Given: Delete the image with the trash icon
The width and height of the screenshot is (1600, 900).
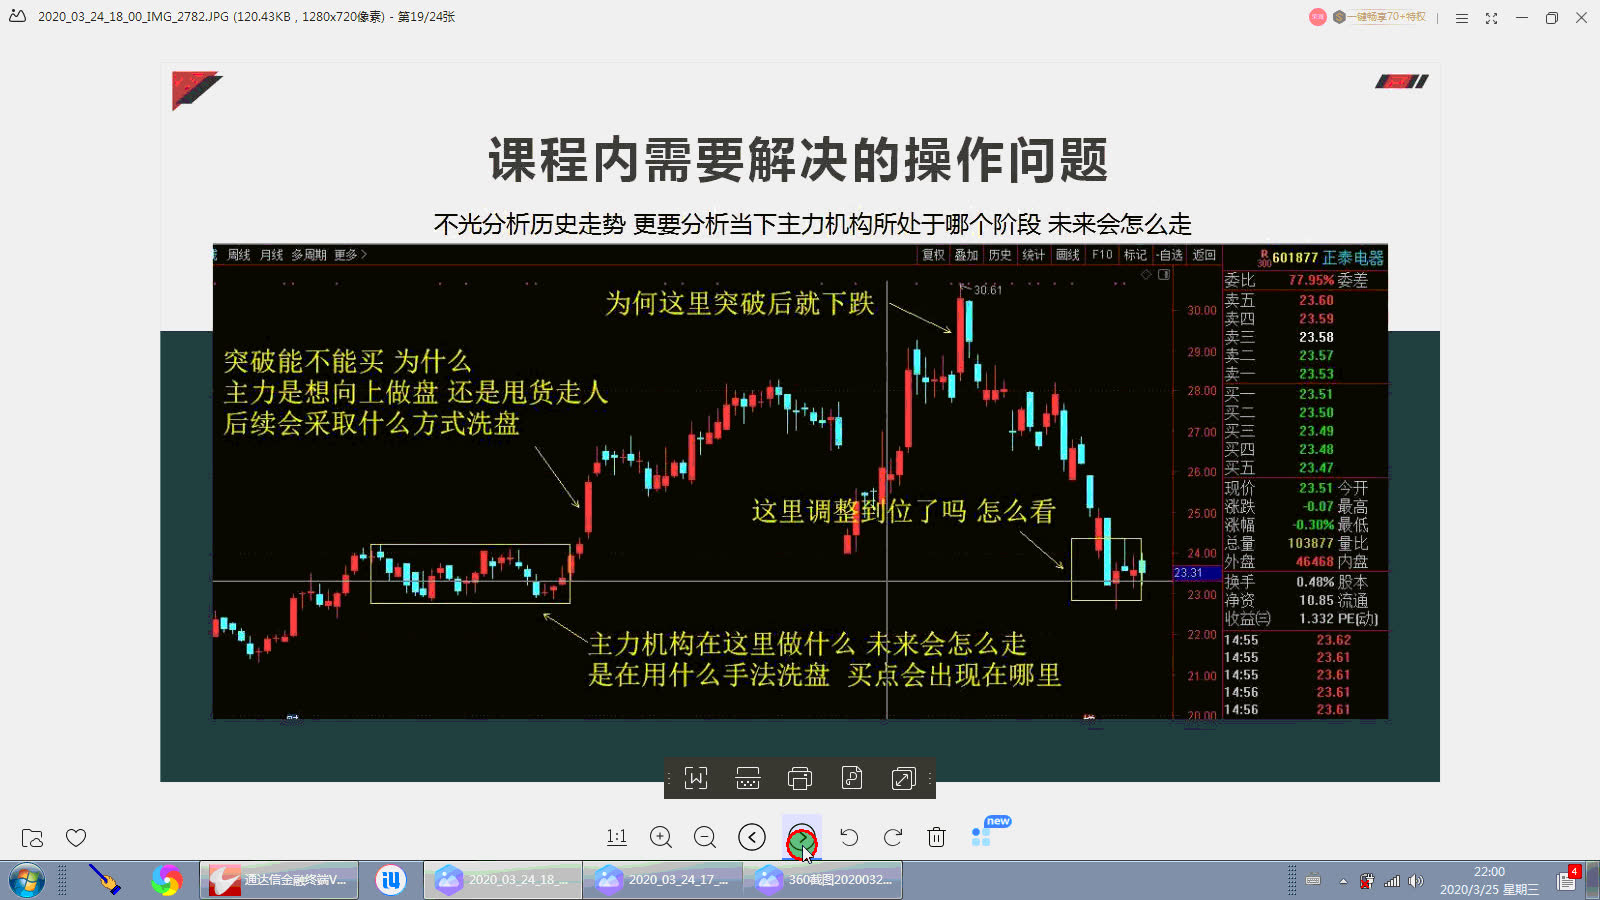Looking at the screenshot, I should pos(936,837).
